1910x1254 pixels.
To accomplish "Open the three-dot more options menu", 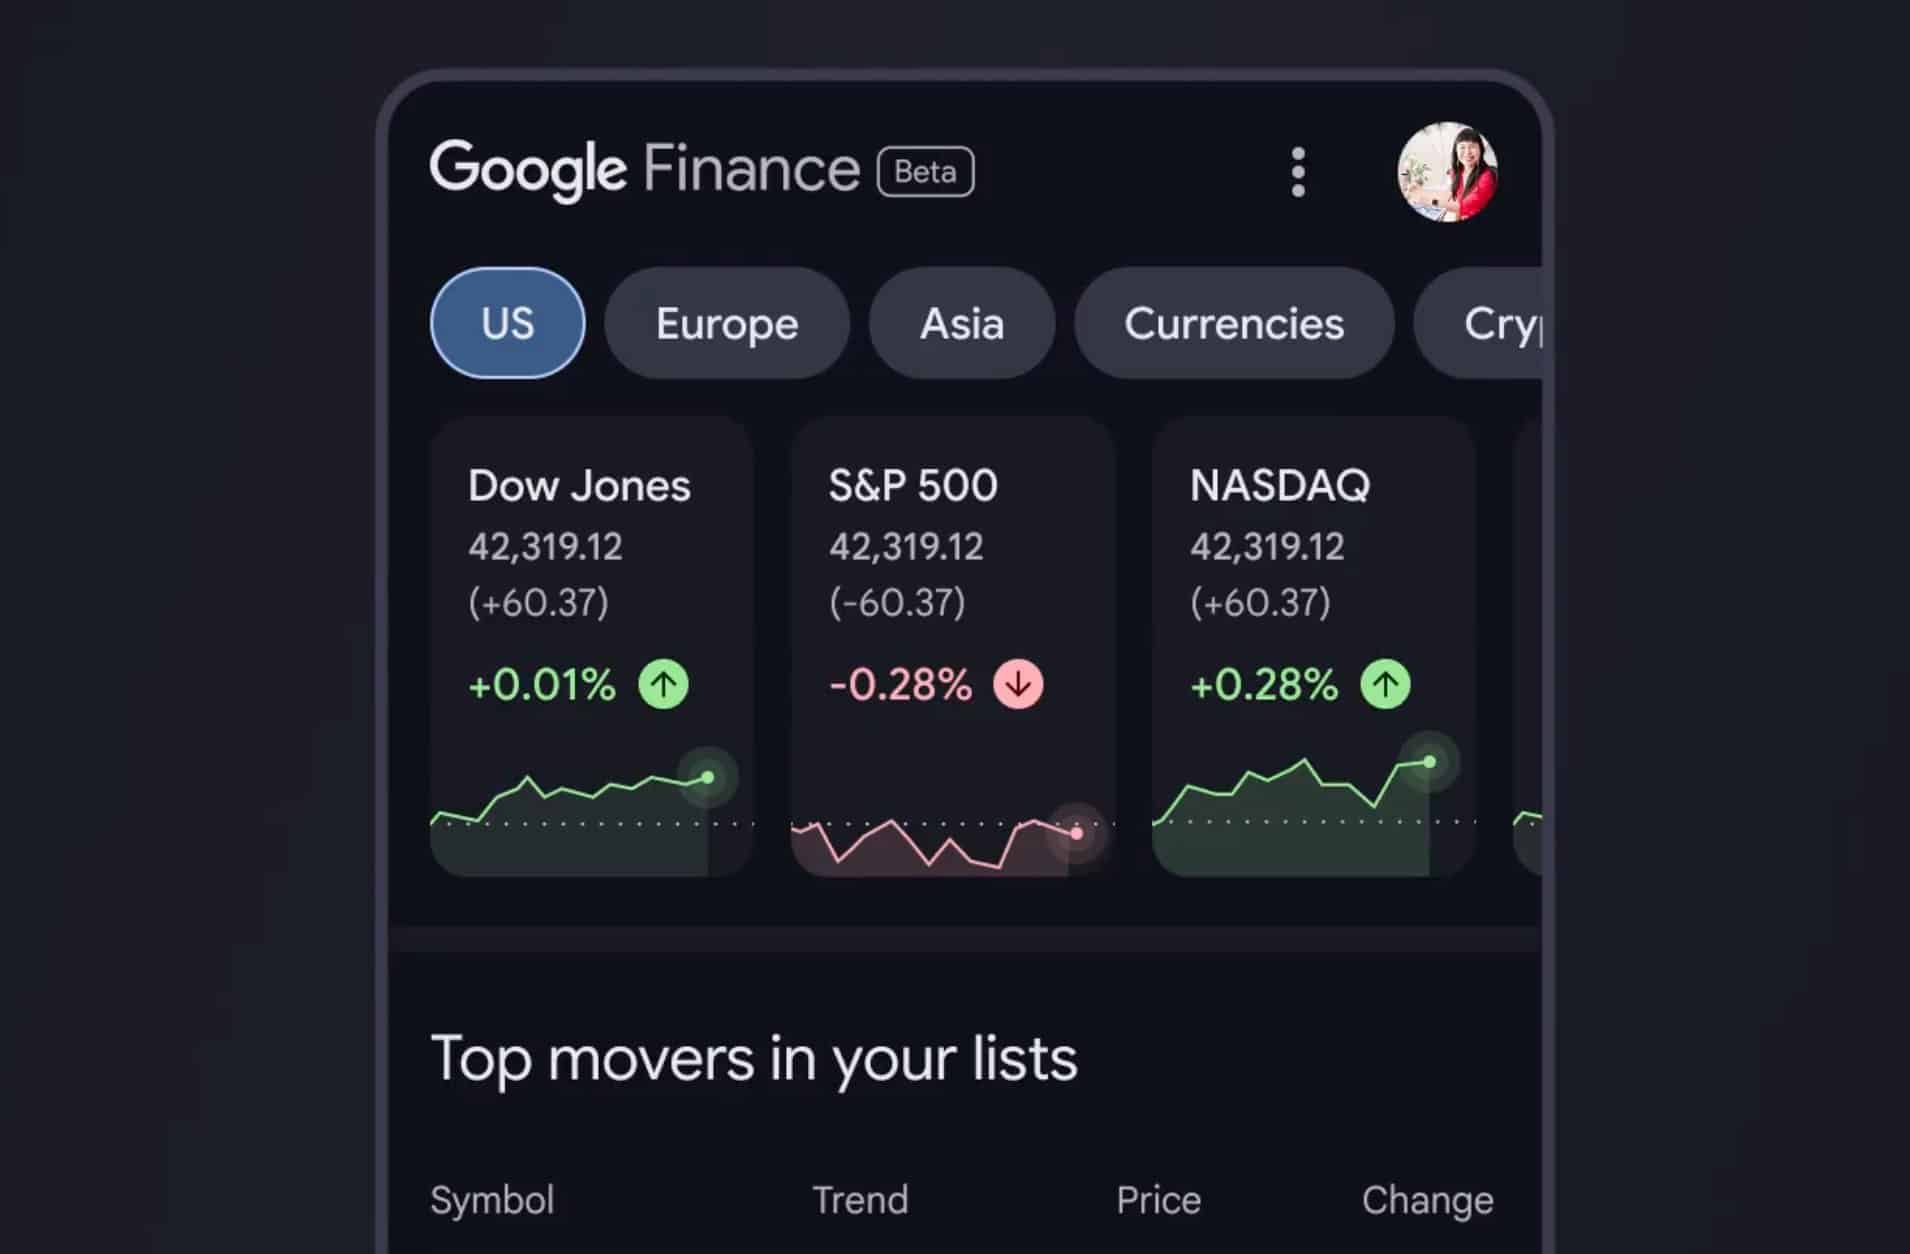I will coord(1298,172).
